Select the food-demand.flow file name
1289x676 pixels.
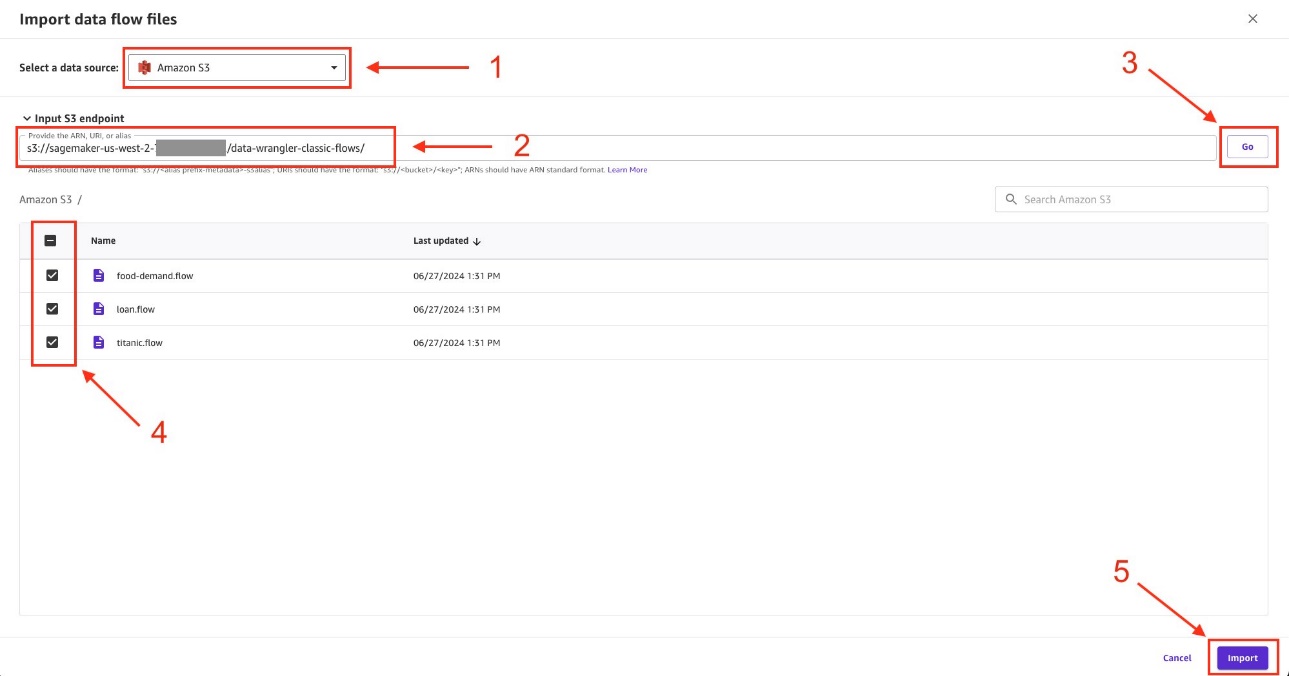(155, 276)
